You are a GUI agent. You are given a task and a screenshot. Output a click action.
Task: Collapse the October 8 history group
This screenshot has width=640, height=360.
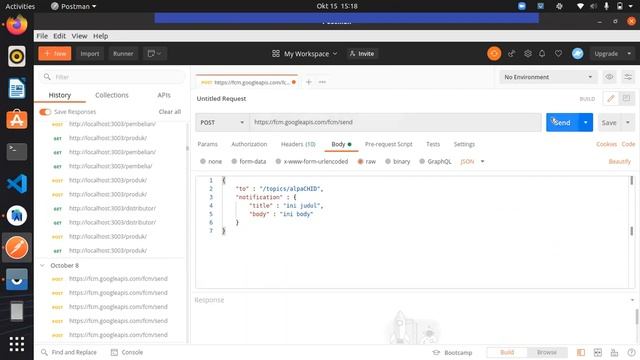(42, 265)
